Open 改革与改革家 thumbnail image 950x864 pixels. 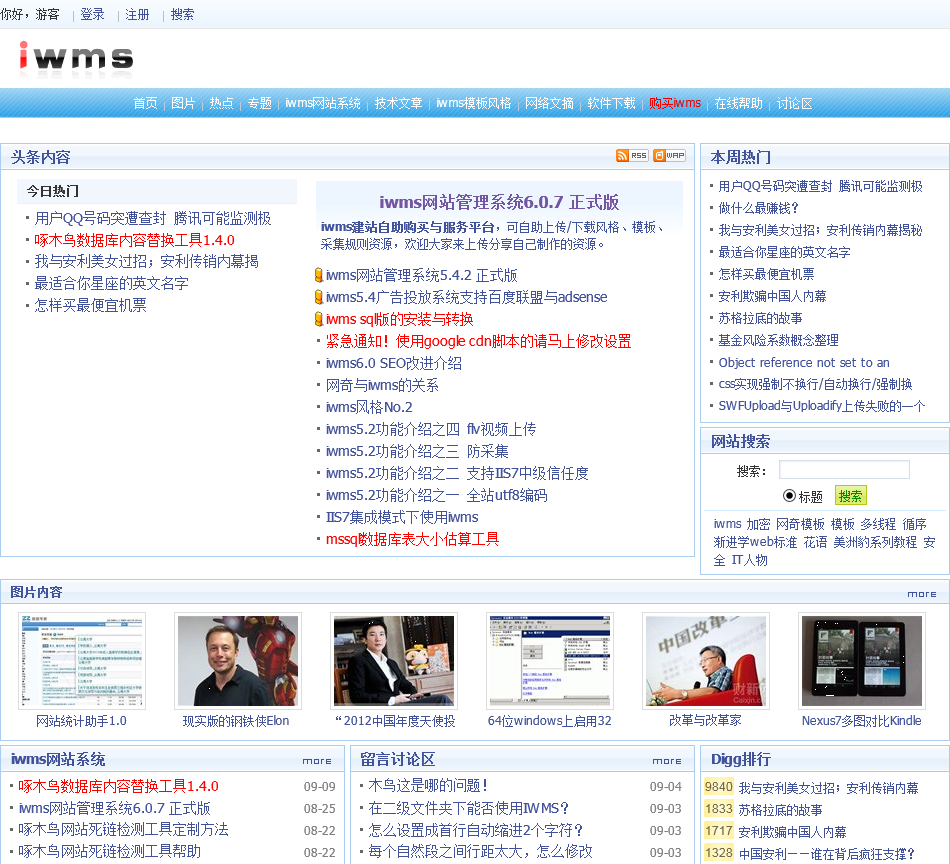(706, 660)
